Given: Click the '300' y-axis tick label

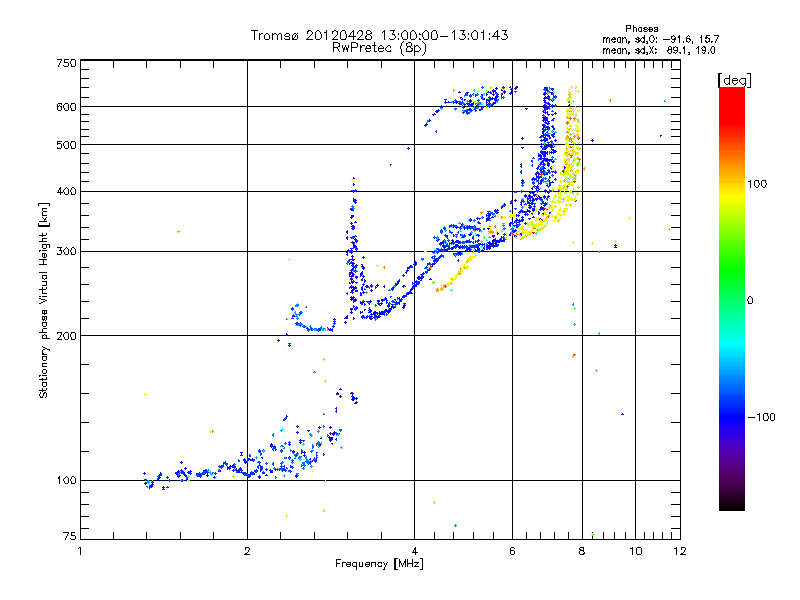Looking at the screenshot, I should tap(66, 252).
